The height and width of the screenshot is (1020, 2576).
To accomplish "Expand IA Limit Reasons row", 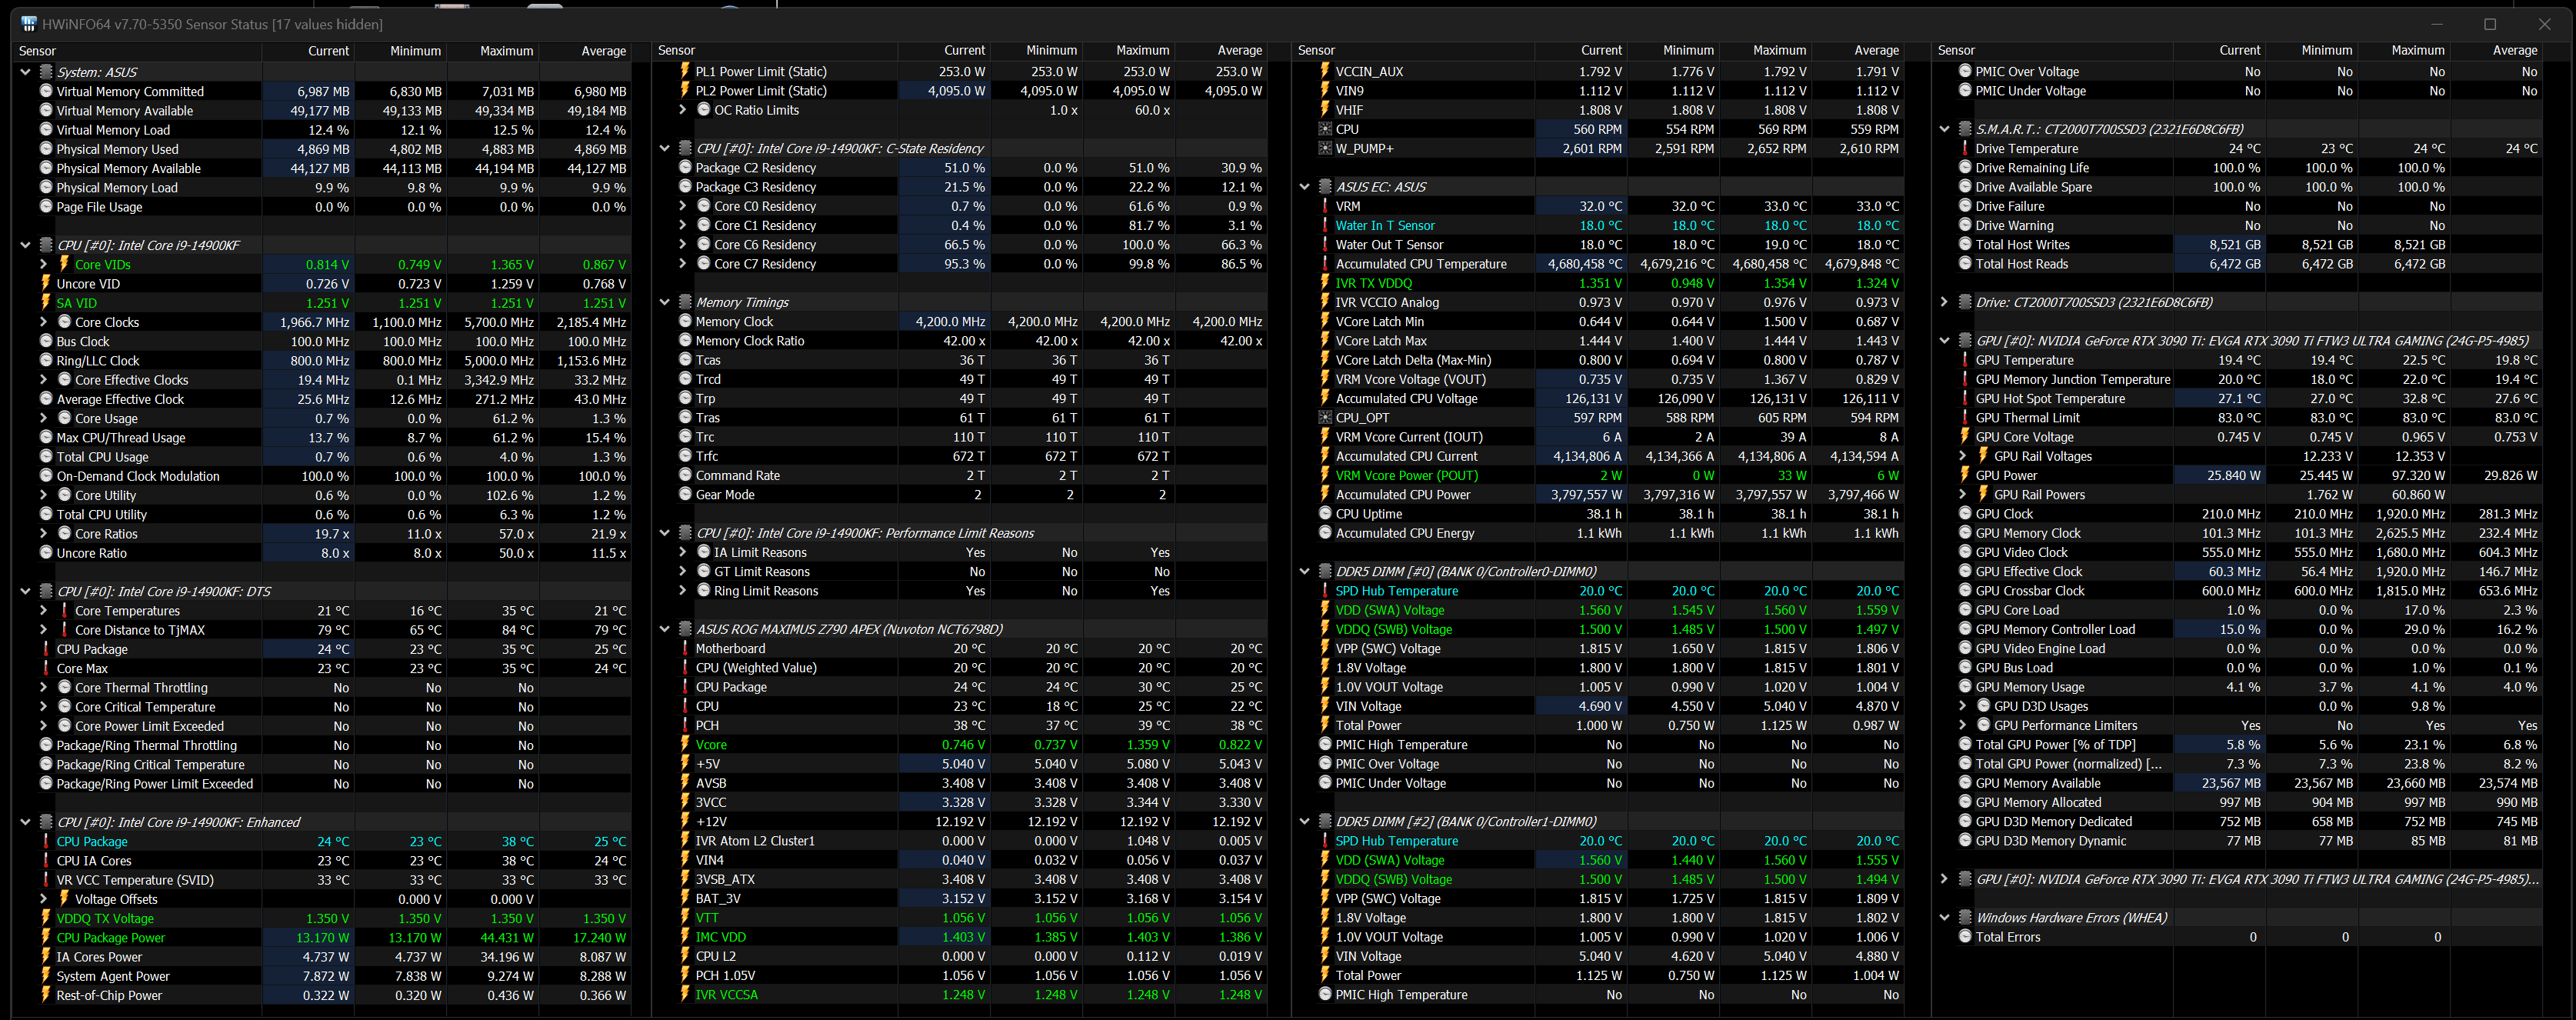I will click(x=683, y=552).
